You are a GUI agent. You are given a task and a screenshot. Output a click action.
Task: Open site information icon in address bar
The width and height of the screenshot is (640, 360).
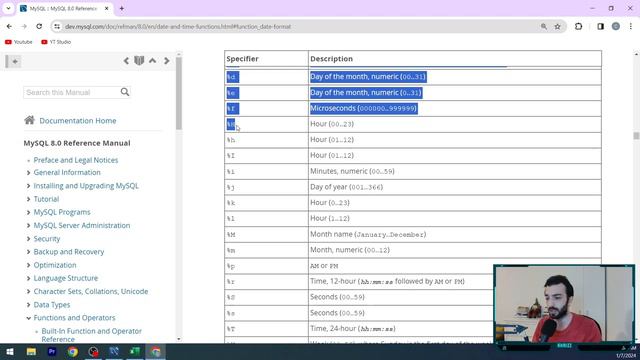57,27
